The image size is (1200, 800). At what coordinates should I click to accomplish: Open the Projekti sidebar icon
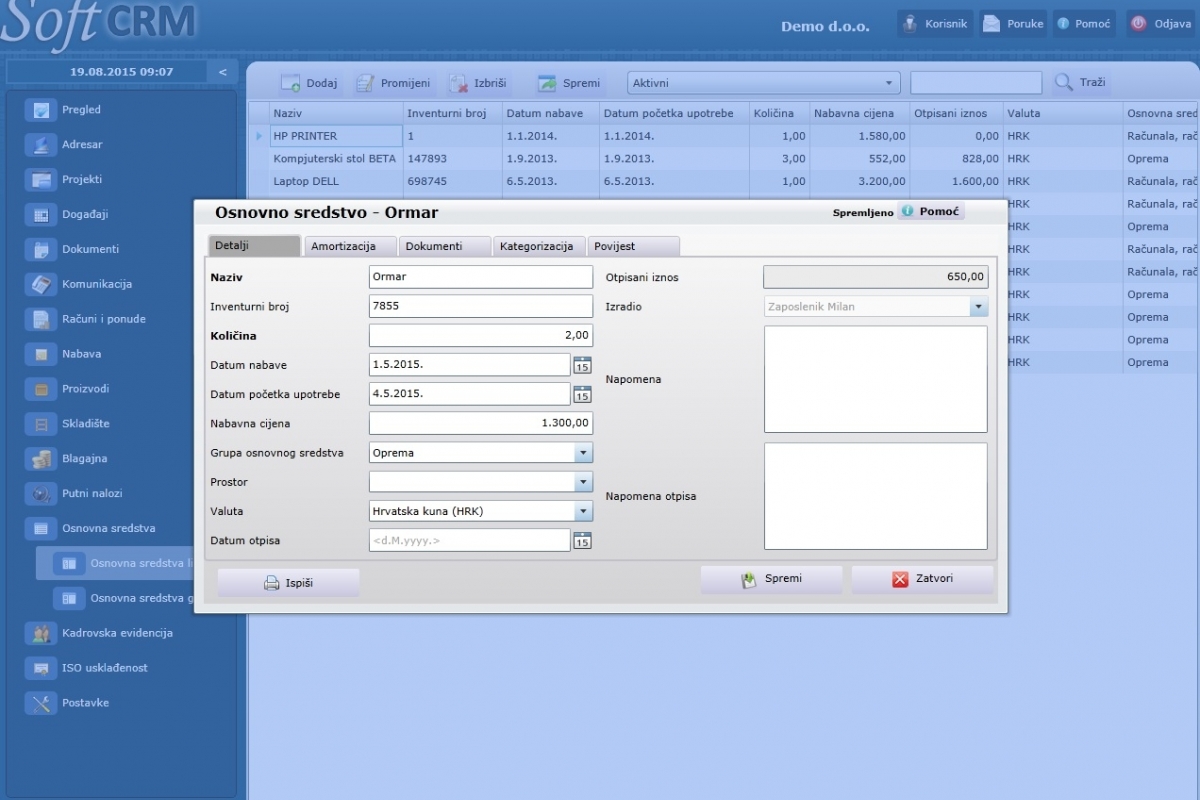coord(41,180)
